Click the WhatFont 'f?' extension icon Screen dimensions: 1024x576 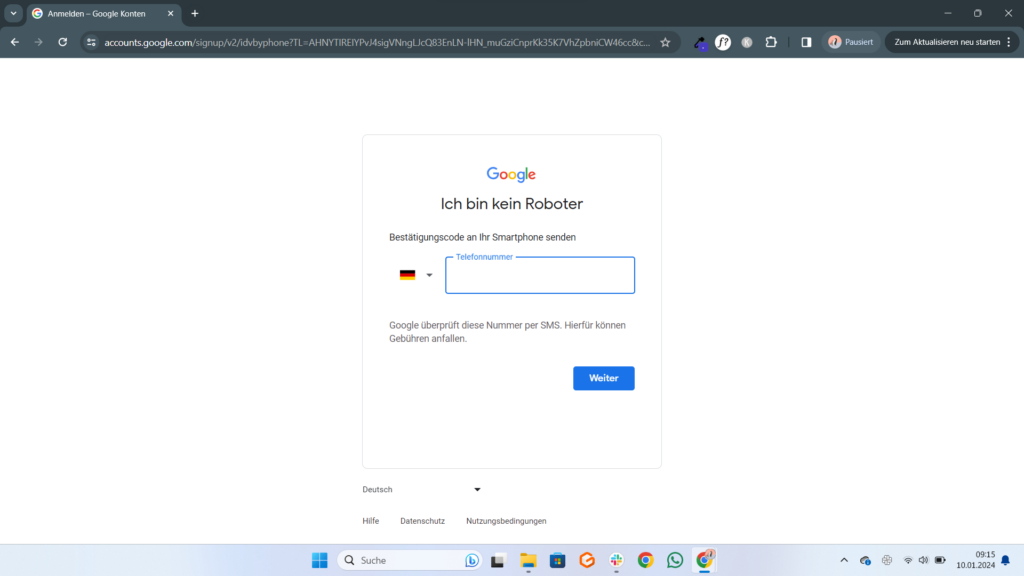723,42
